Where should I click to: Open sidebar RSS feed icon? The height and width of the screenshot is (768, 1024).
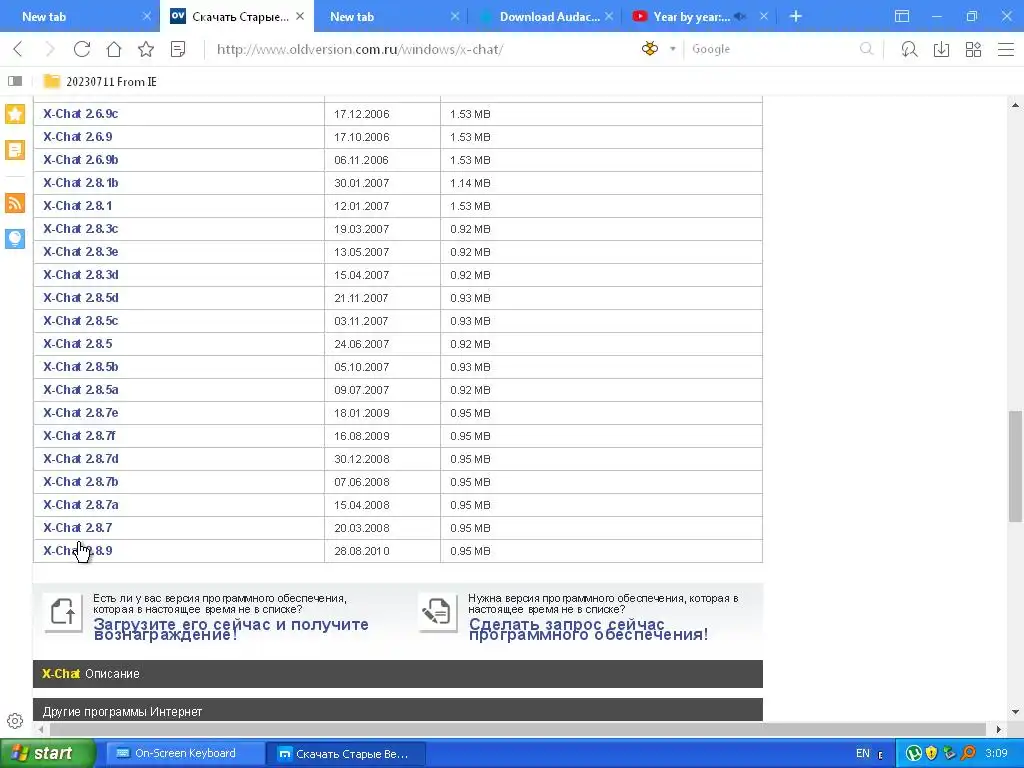pyautogui.click(x=15, y=203)
